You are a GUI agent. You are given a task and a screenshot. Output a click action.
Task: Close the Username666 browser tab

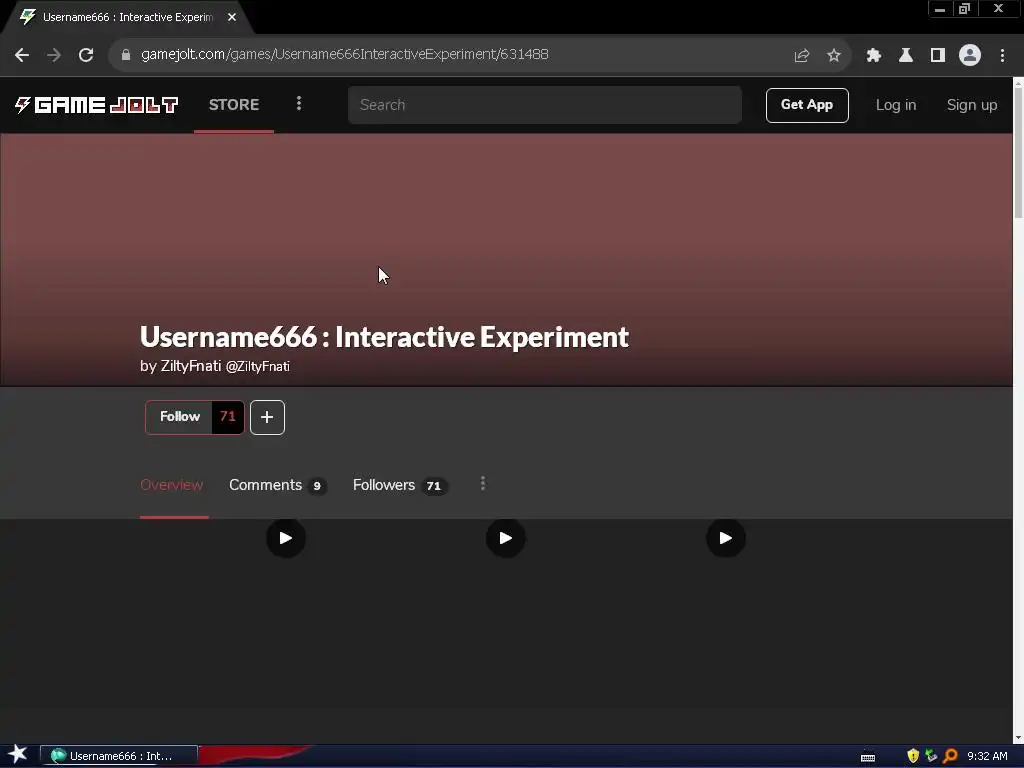click(232, 17)
